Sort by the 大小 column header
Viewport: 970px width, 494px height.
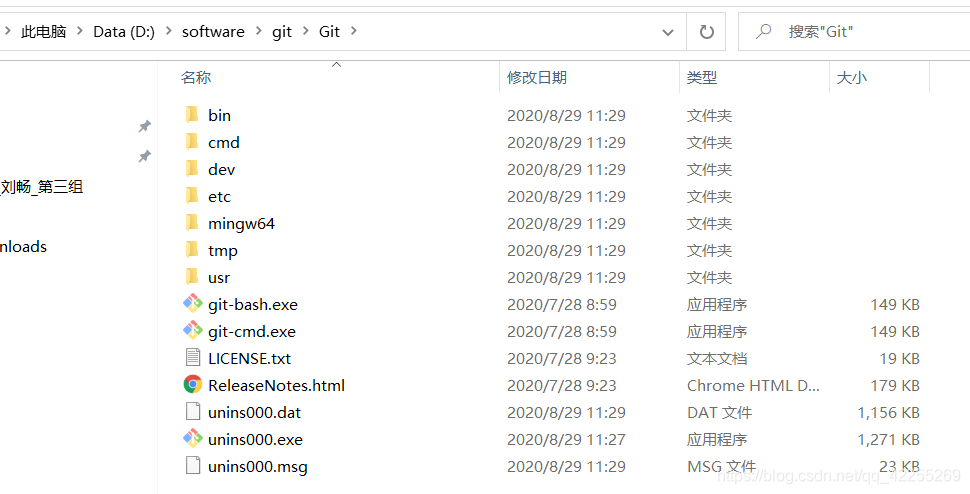(x=851, y=77)
